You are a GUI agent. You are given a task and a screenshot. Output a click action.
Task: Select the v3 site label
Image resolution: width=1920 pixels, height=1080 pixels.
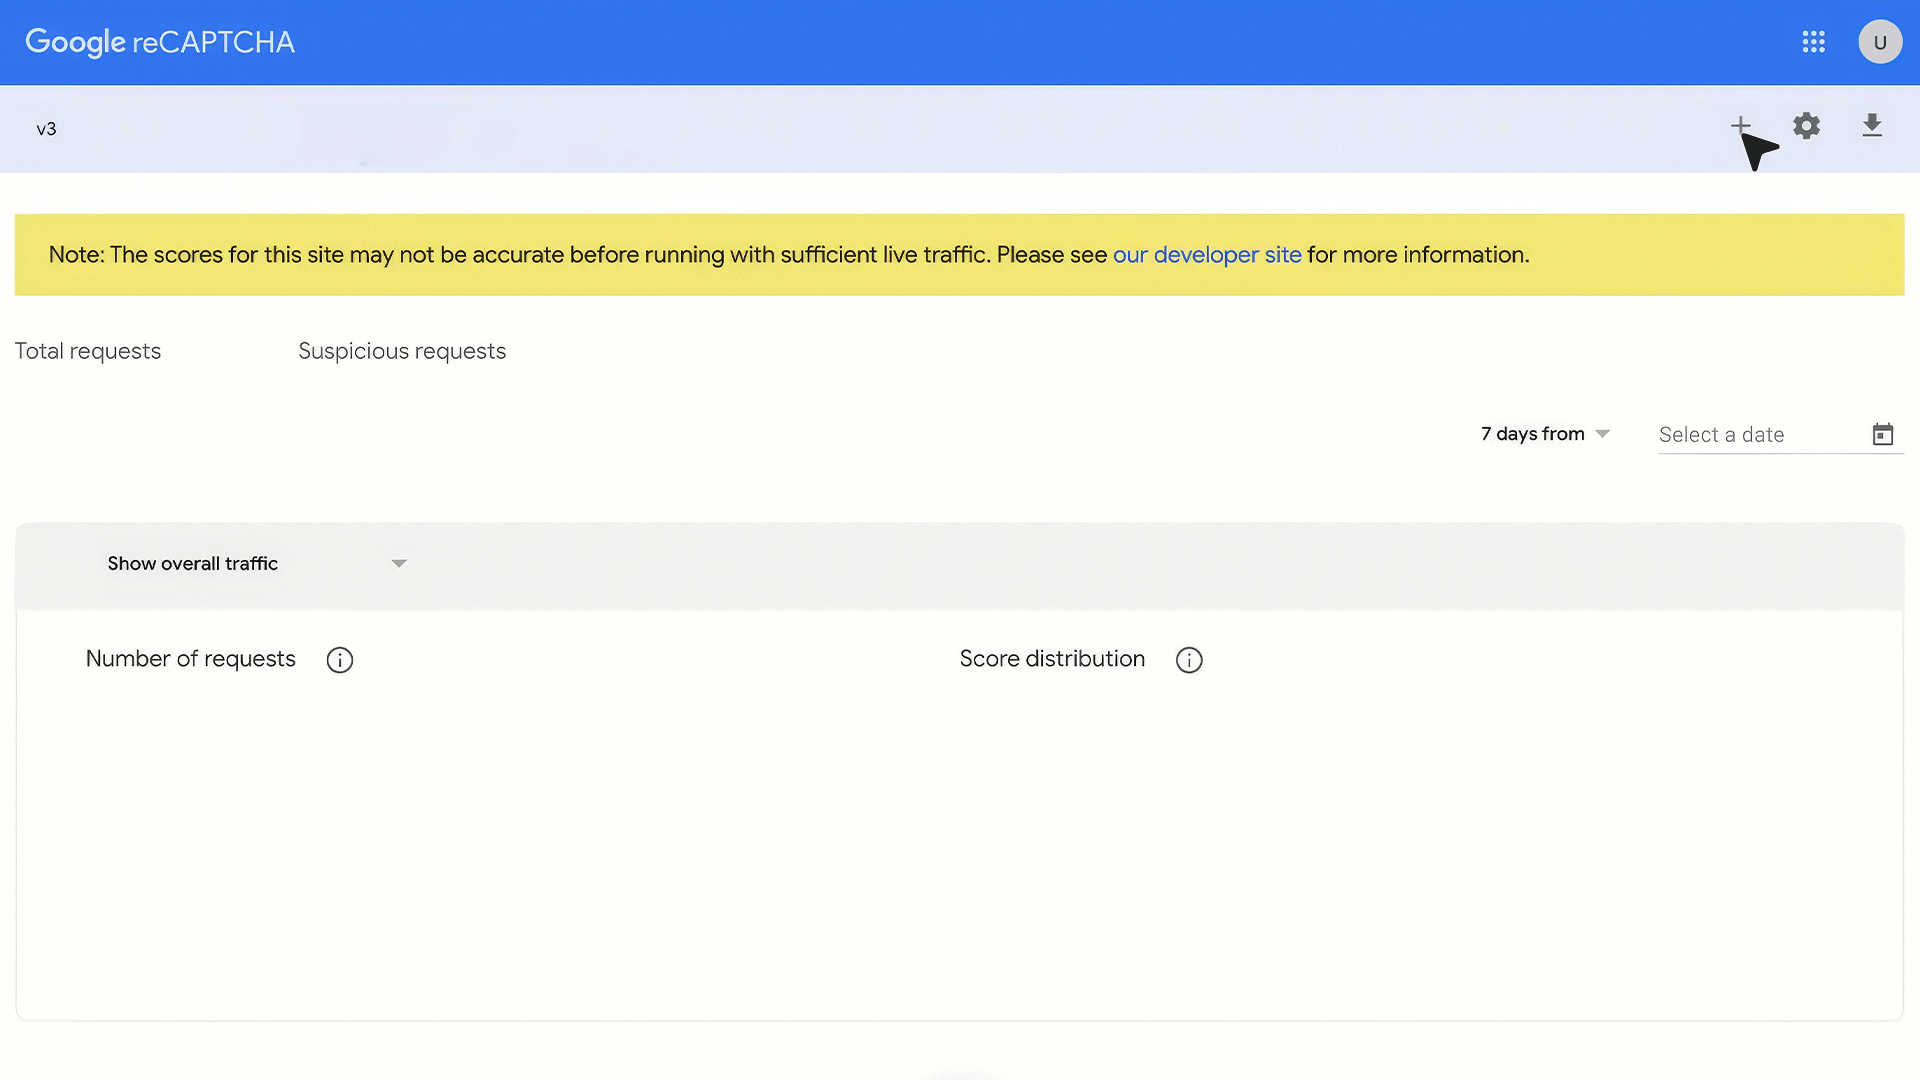(x=46, y=129)
